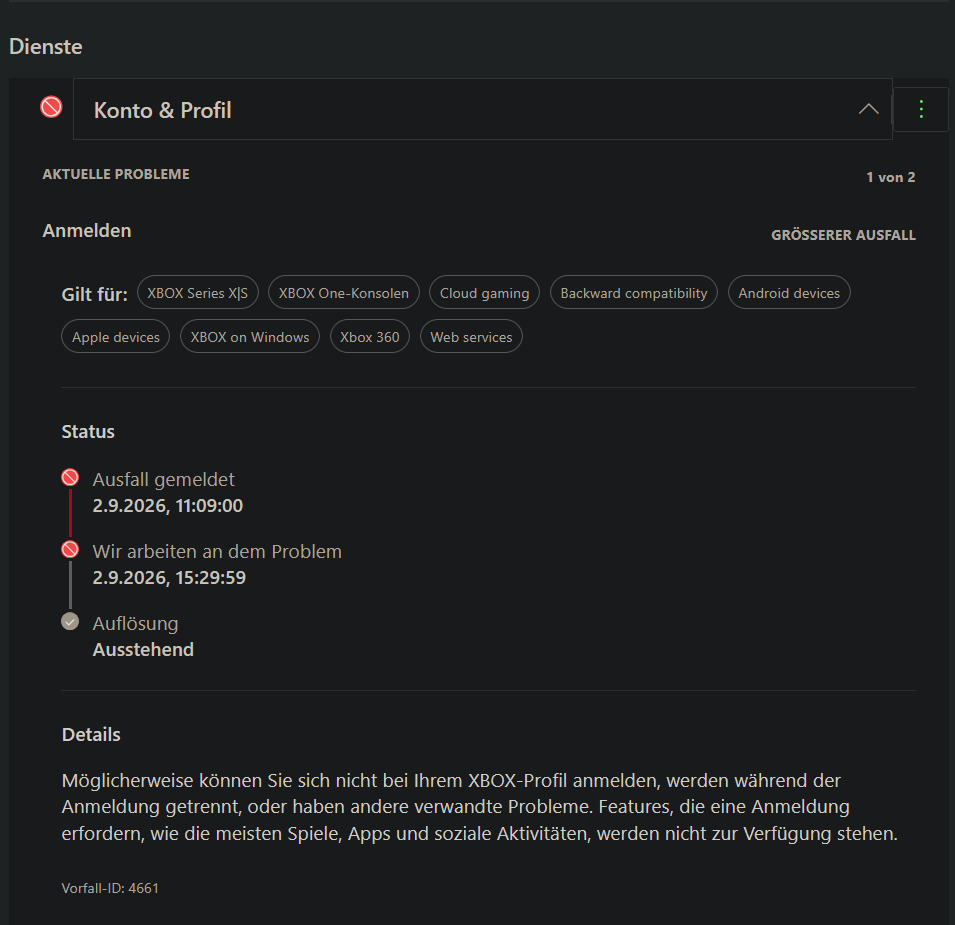Click the Auflösung step label

coord(135,624)
